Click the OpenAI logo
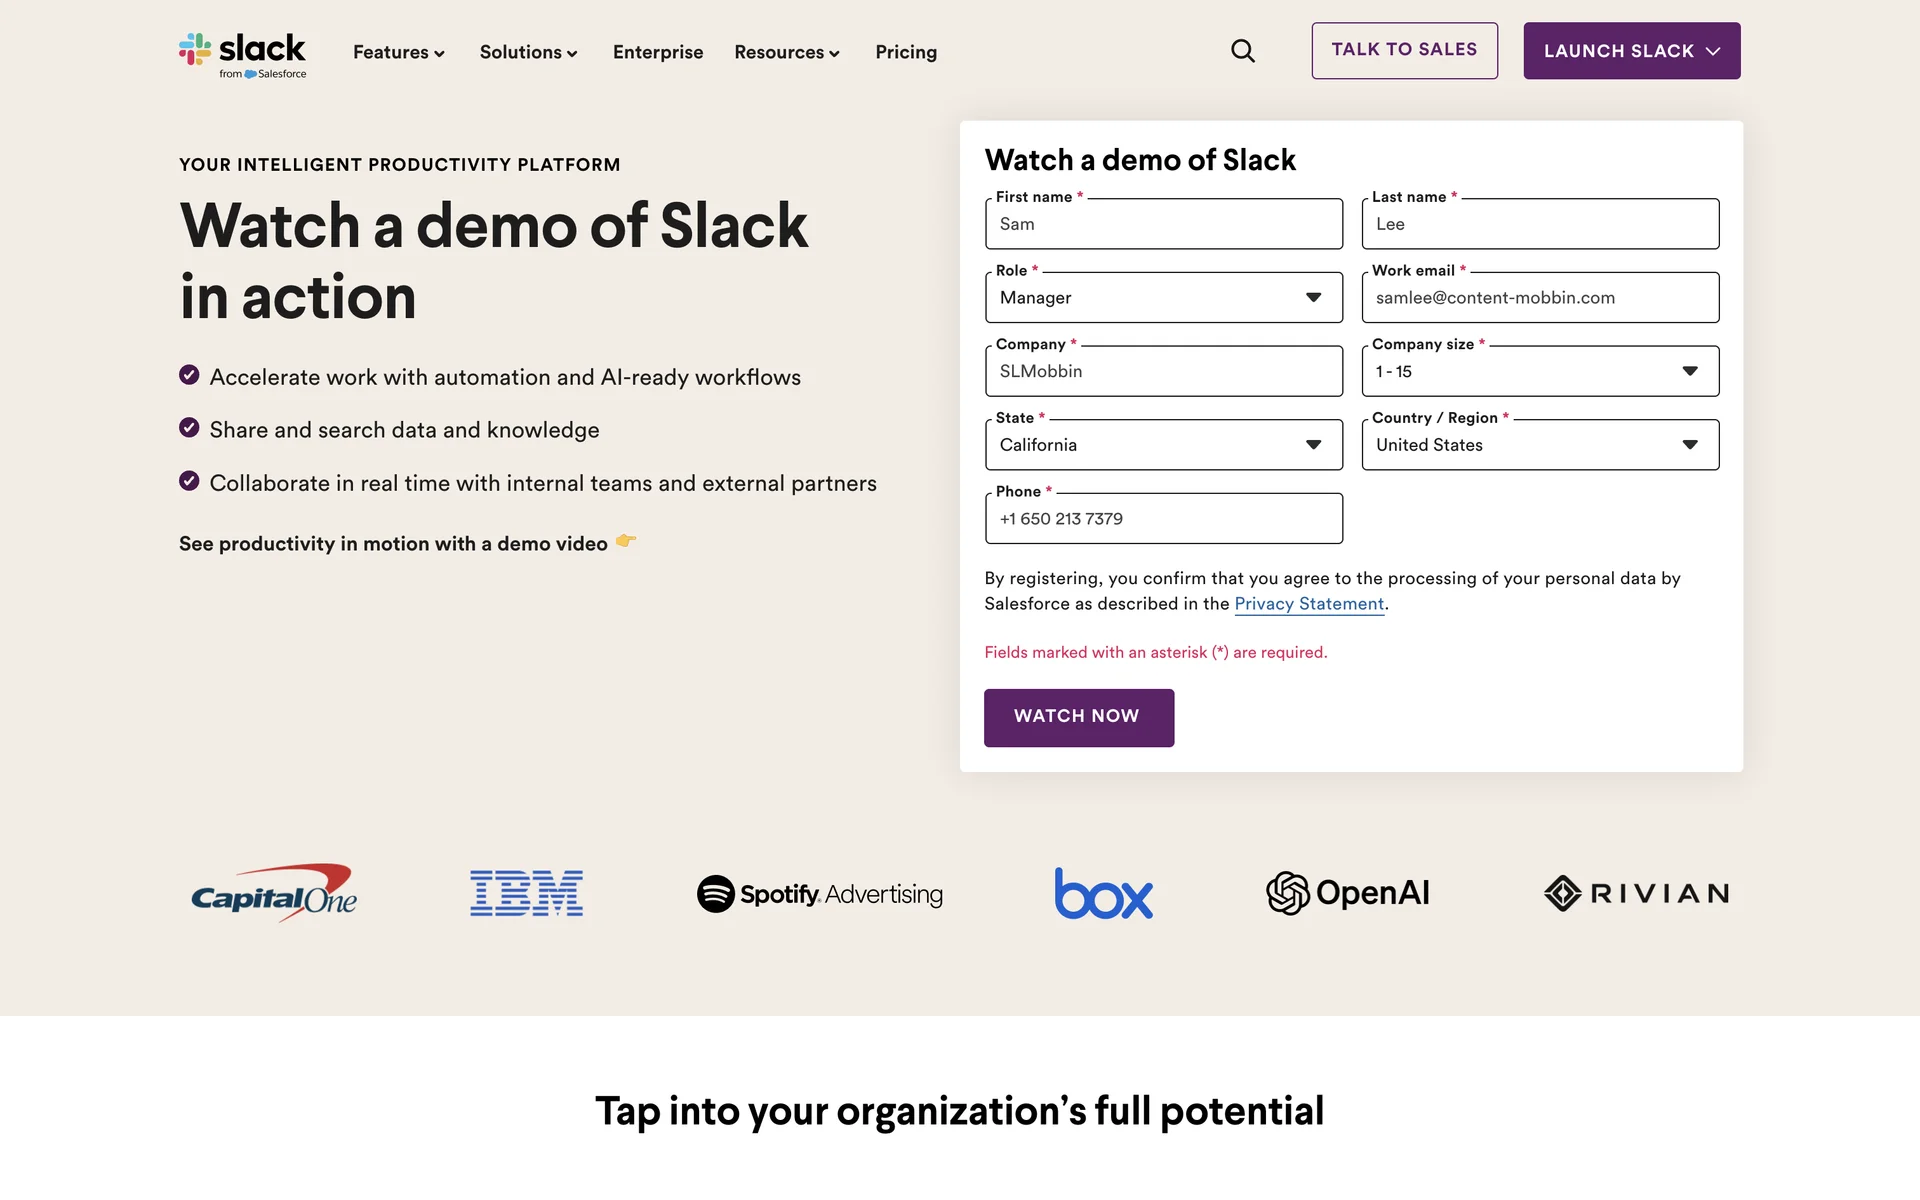This screenshot has height=1200, width=1920. (x=1347, y=893)
